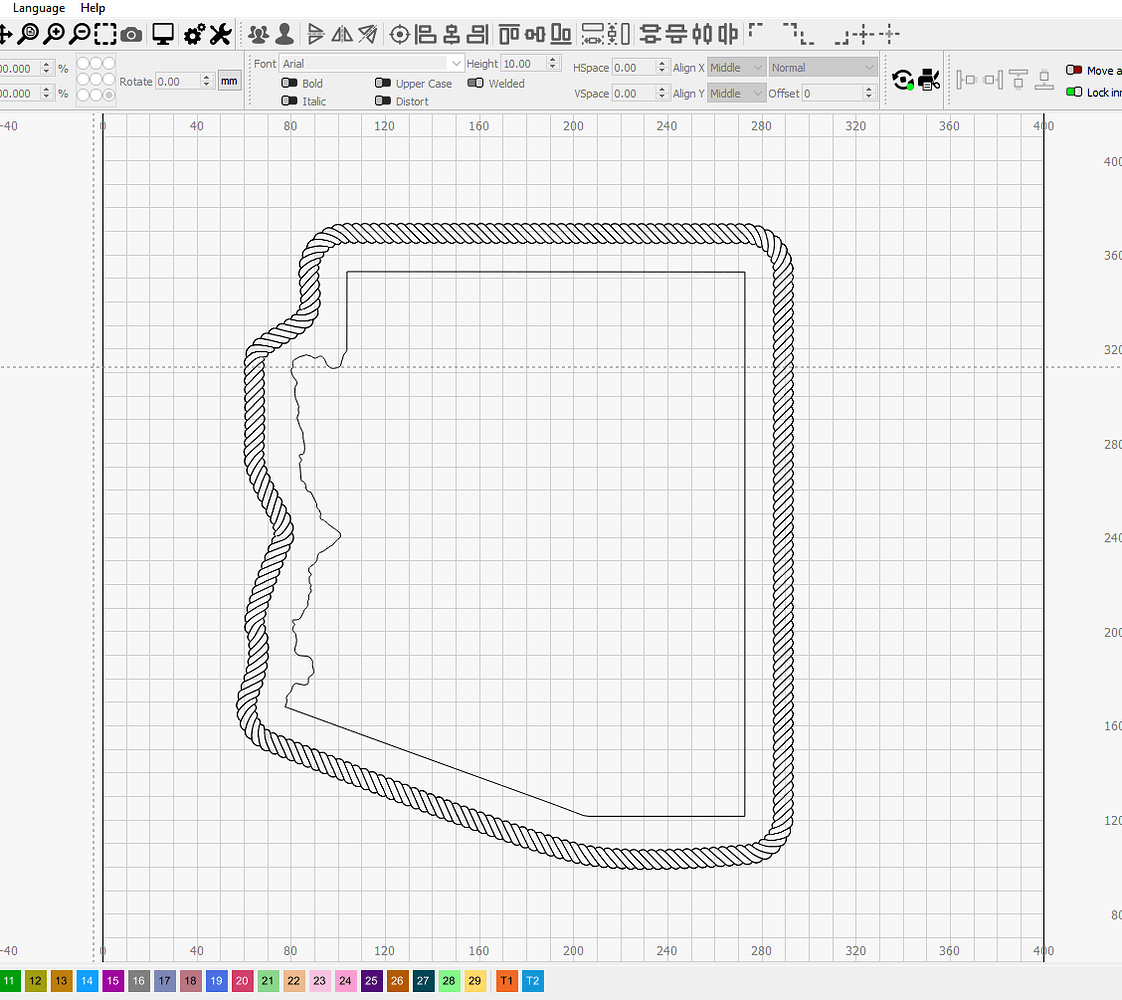Click the Make Same Width icon
Screen dimensions: 1122x1000
click(x=592, y=34)
